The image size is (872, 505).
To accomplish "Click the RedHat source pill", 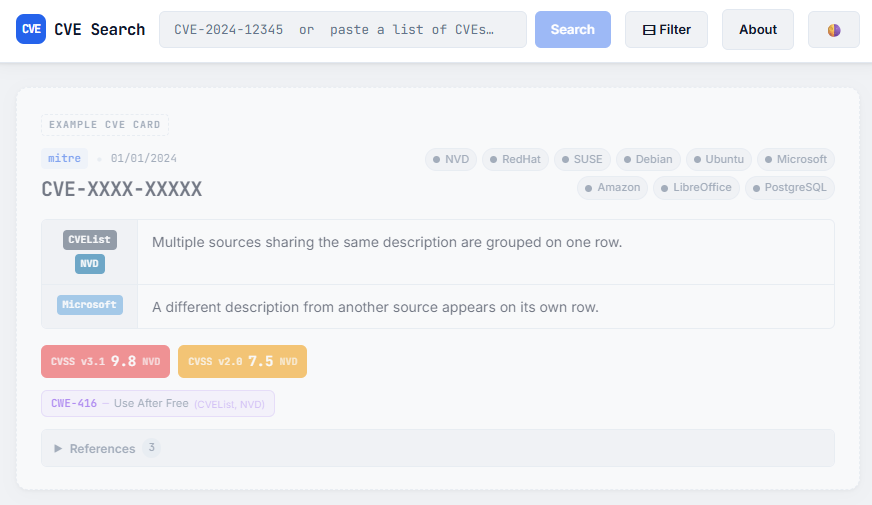I will [x=516, y=160].
